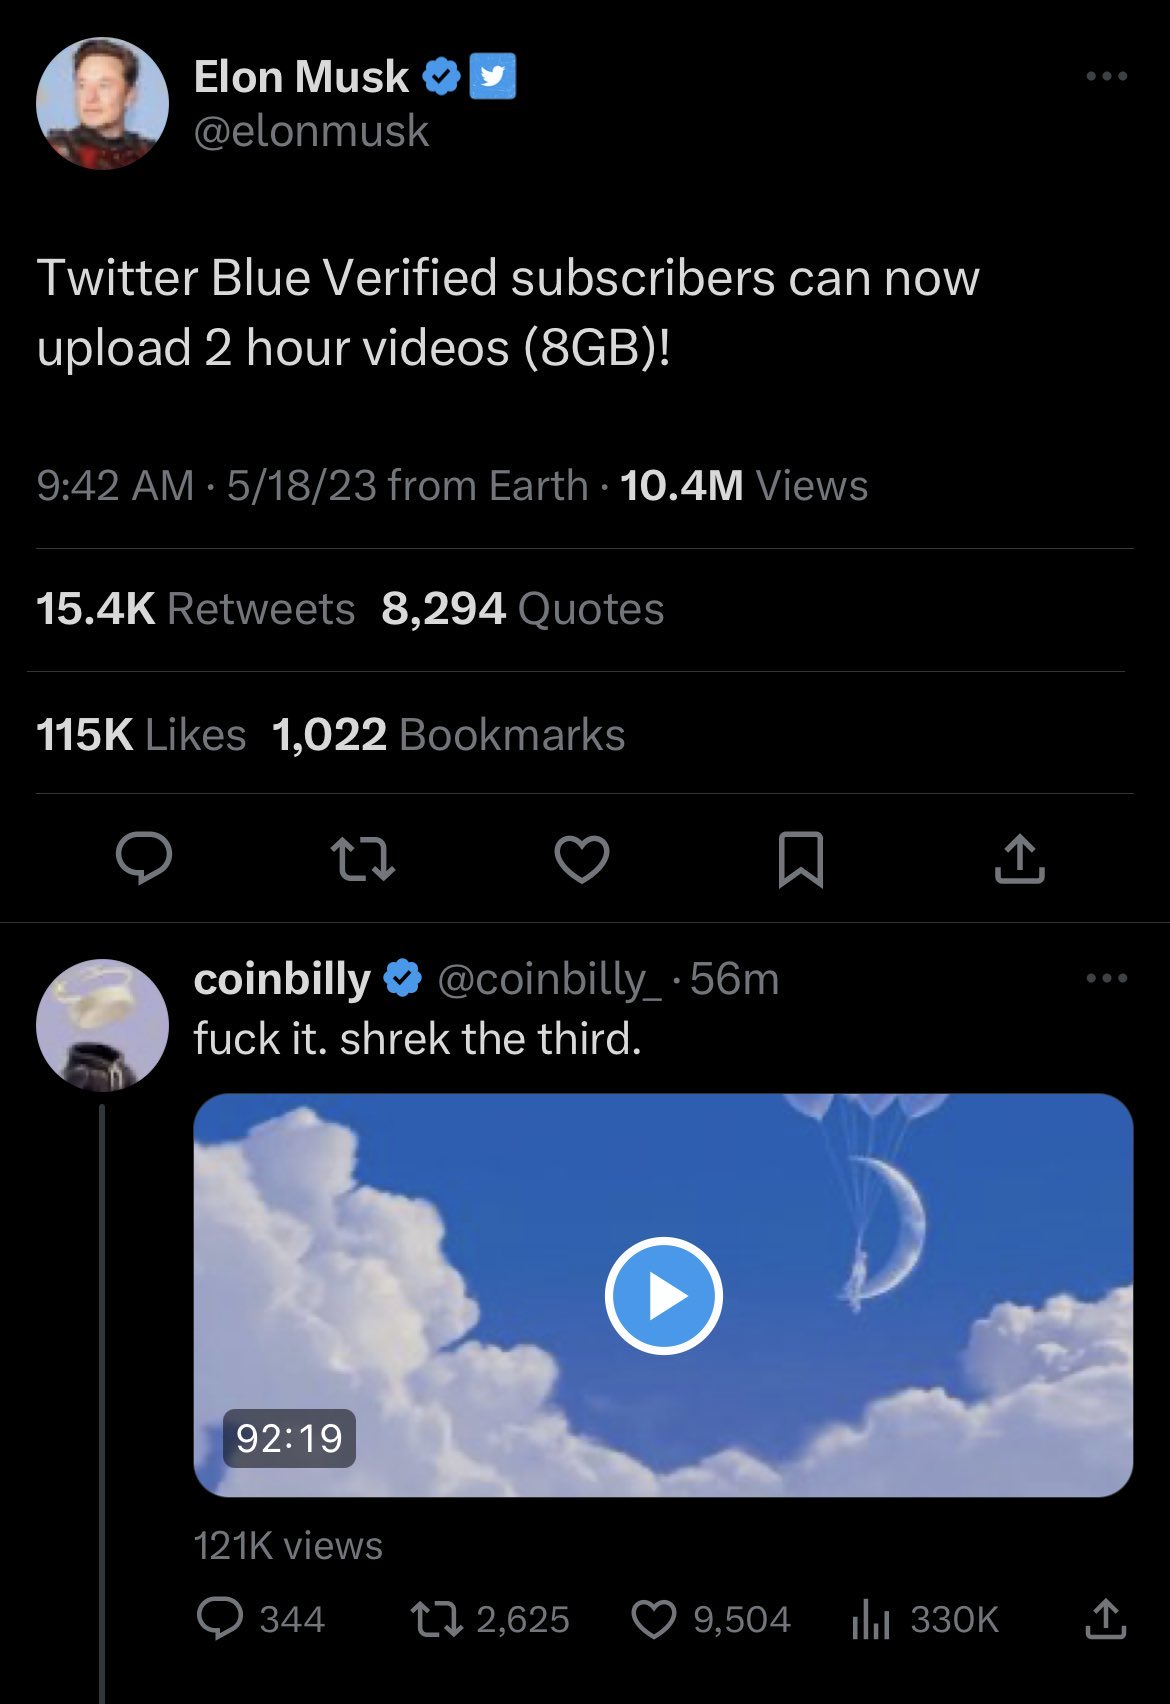View the 8,294 Quotes list
This screenshot has height=1704, width=1170.
point(522,609)
